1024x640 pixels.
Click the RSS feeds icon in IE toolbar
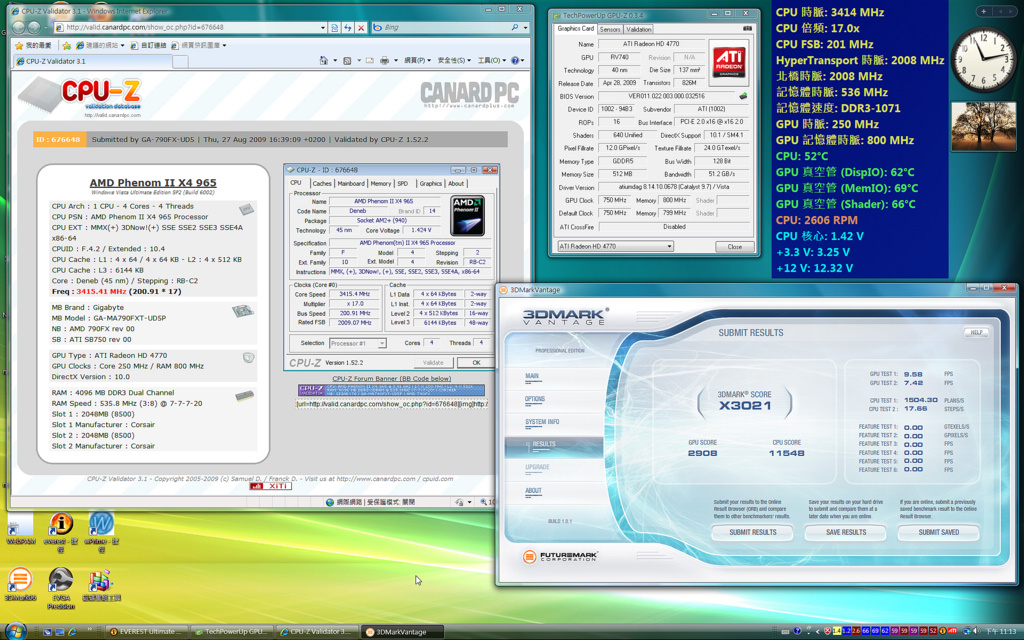click(x=347, y=60)
